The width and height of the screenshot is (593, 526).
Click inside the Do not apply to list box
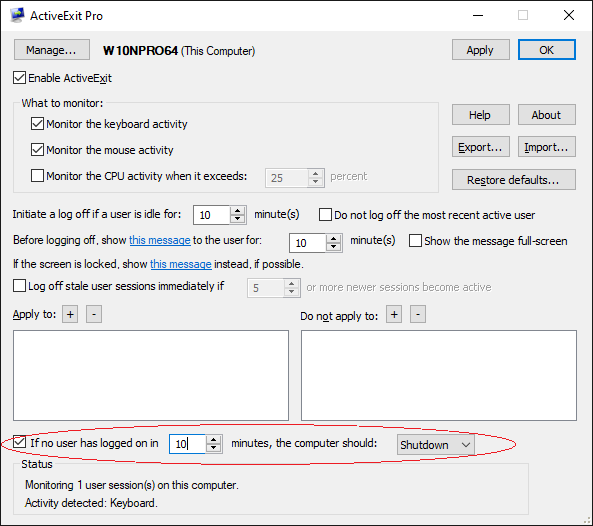[x=439, y=375]
